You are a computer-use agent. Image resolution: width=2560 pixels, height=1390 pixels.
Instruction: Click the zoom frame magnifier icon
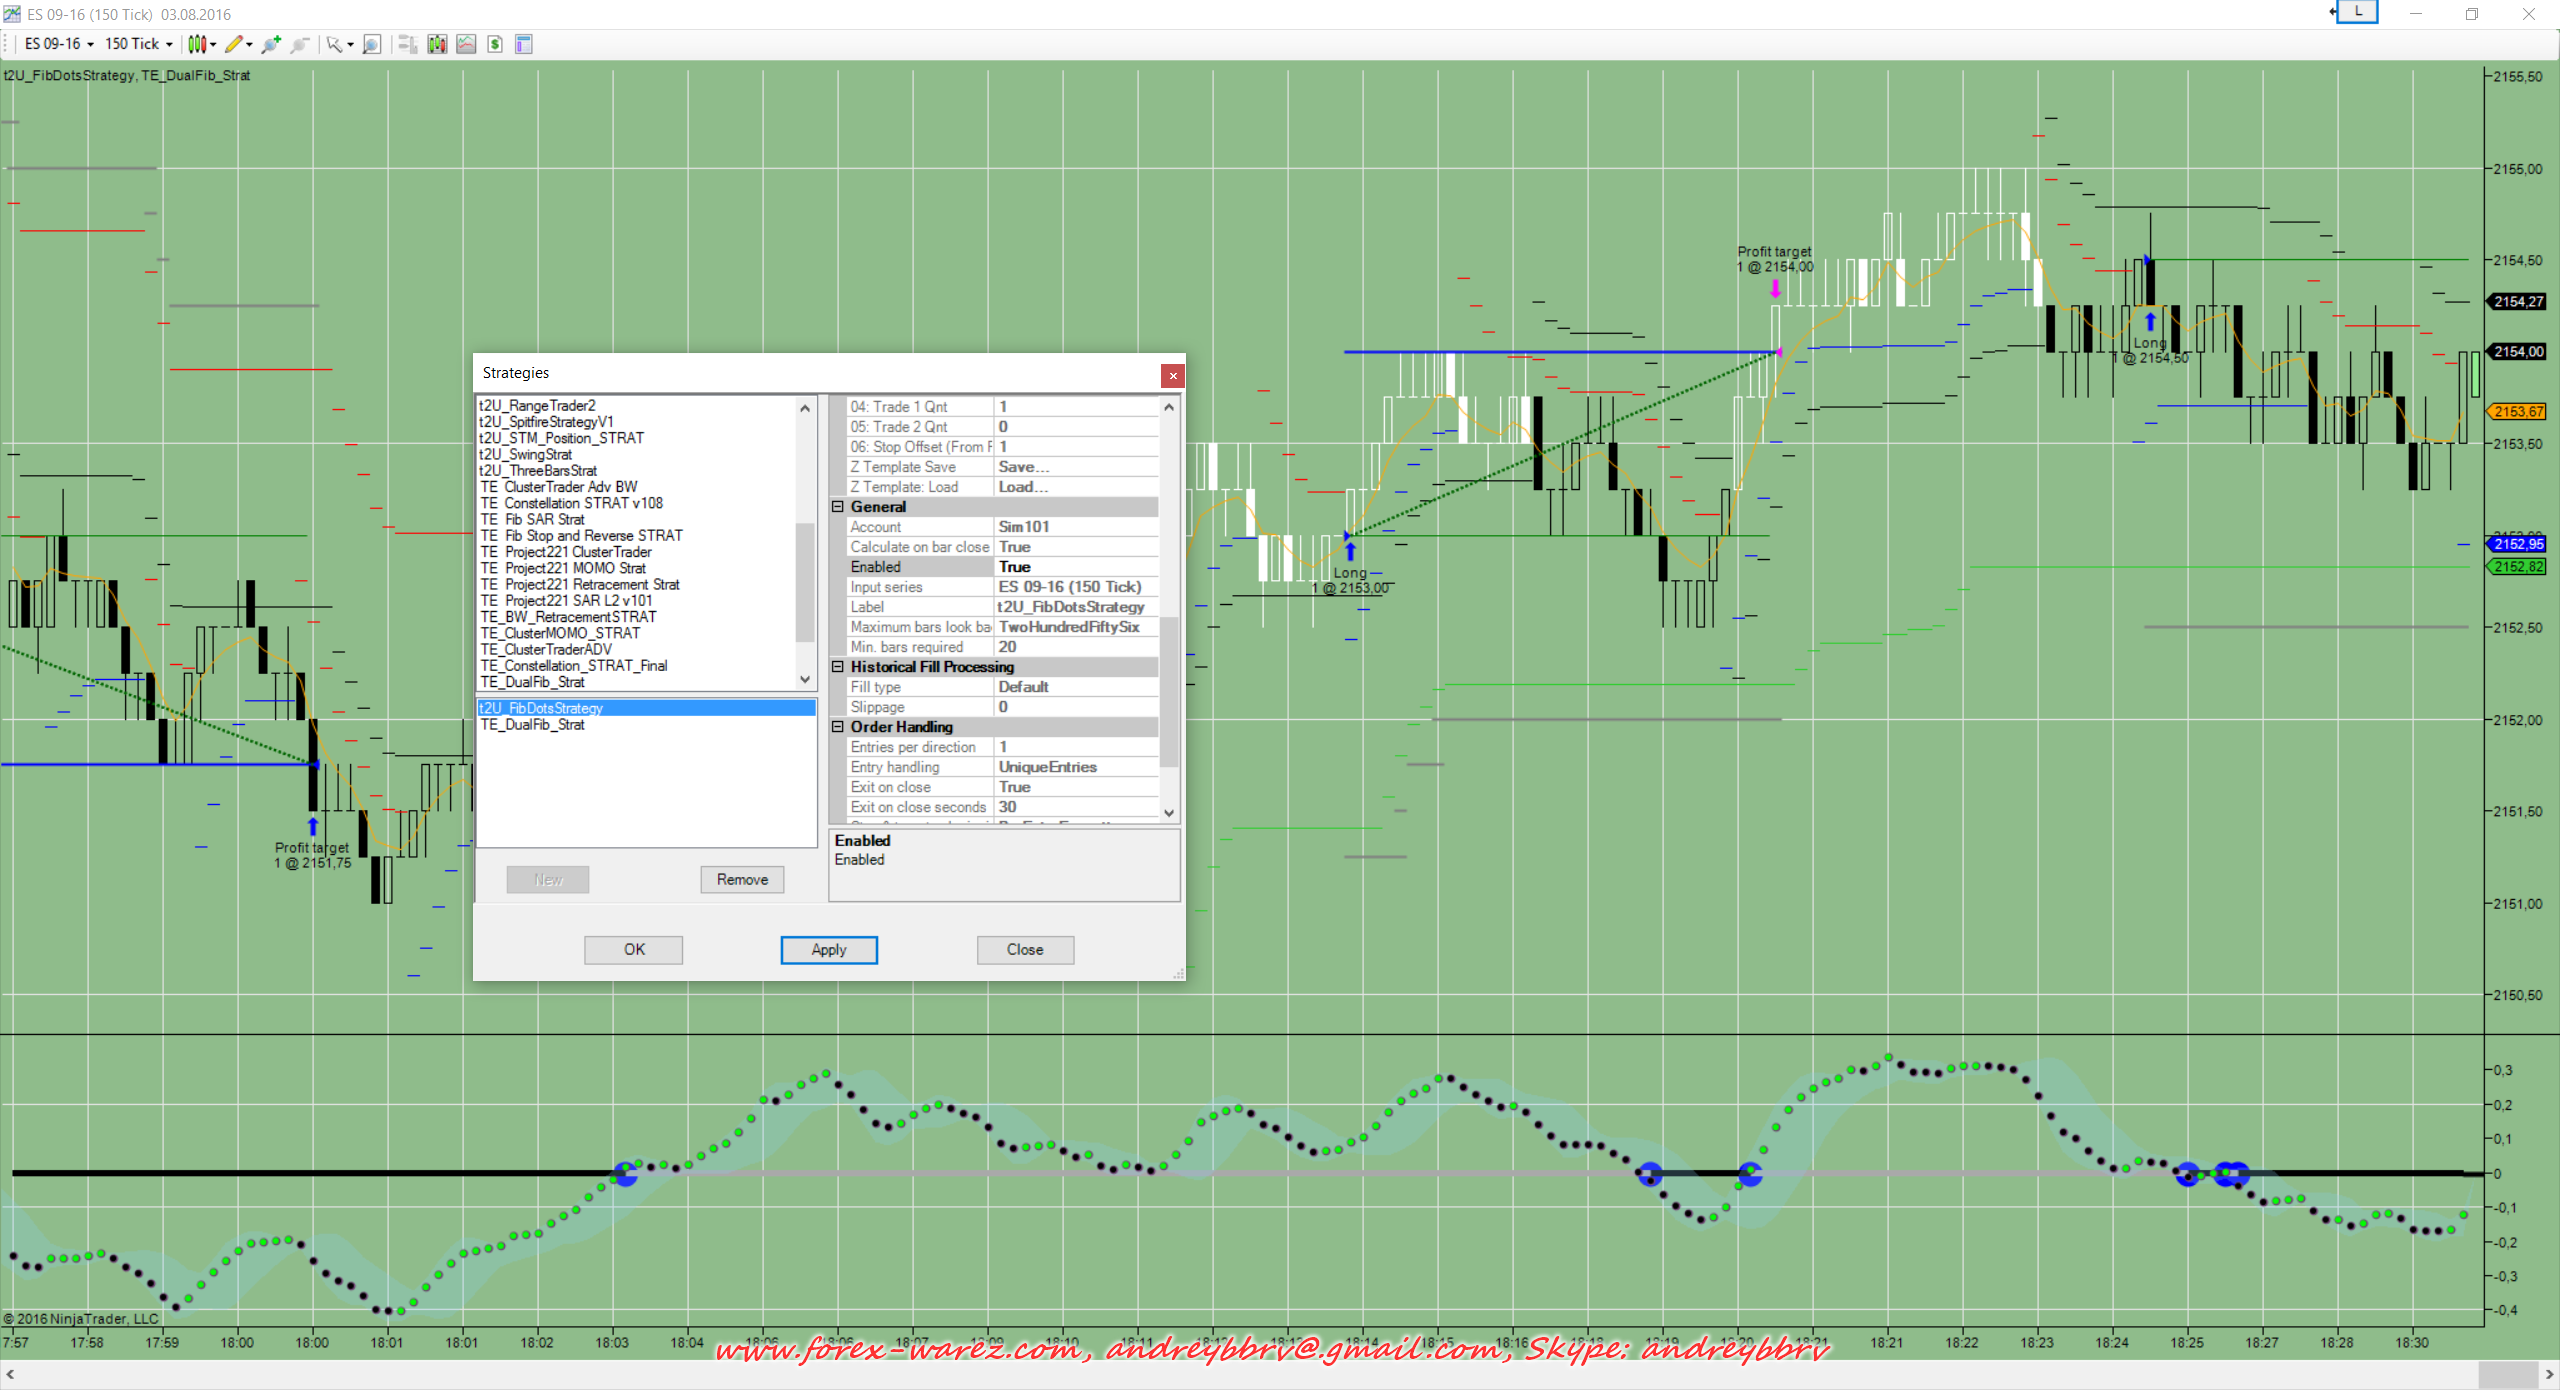371,44
